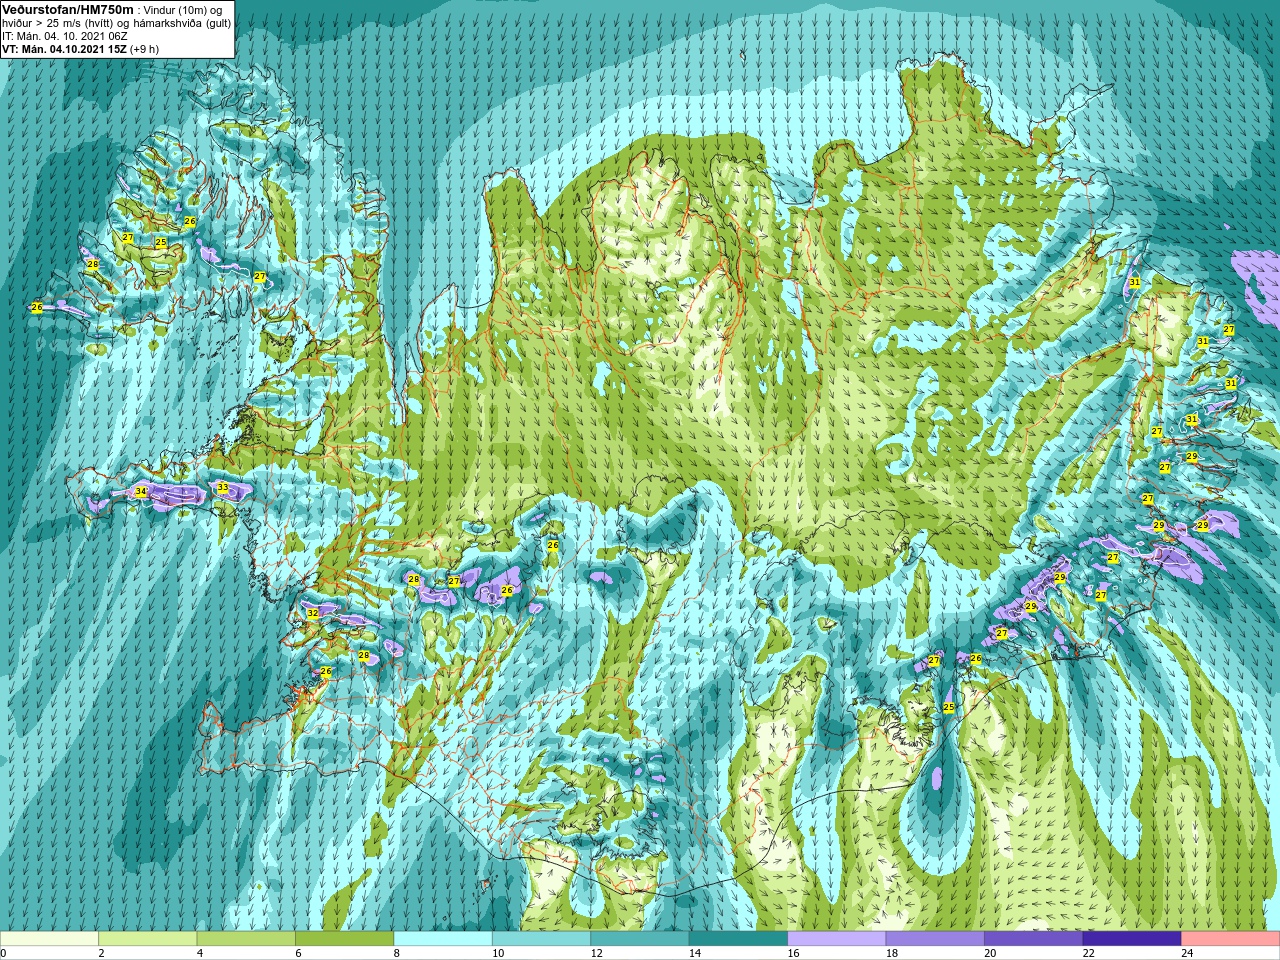The width and height of the screenshot is (1280, 960).
Task: Pick the 4–6 m/s green legend swatch
Action: coord(246,939)
